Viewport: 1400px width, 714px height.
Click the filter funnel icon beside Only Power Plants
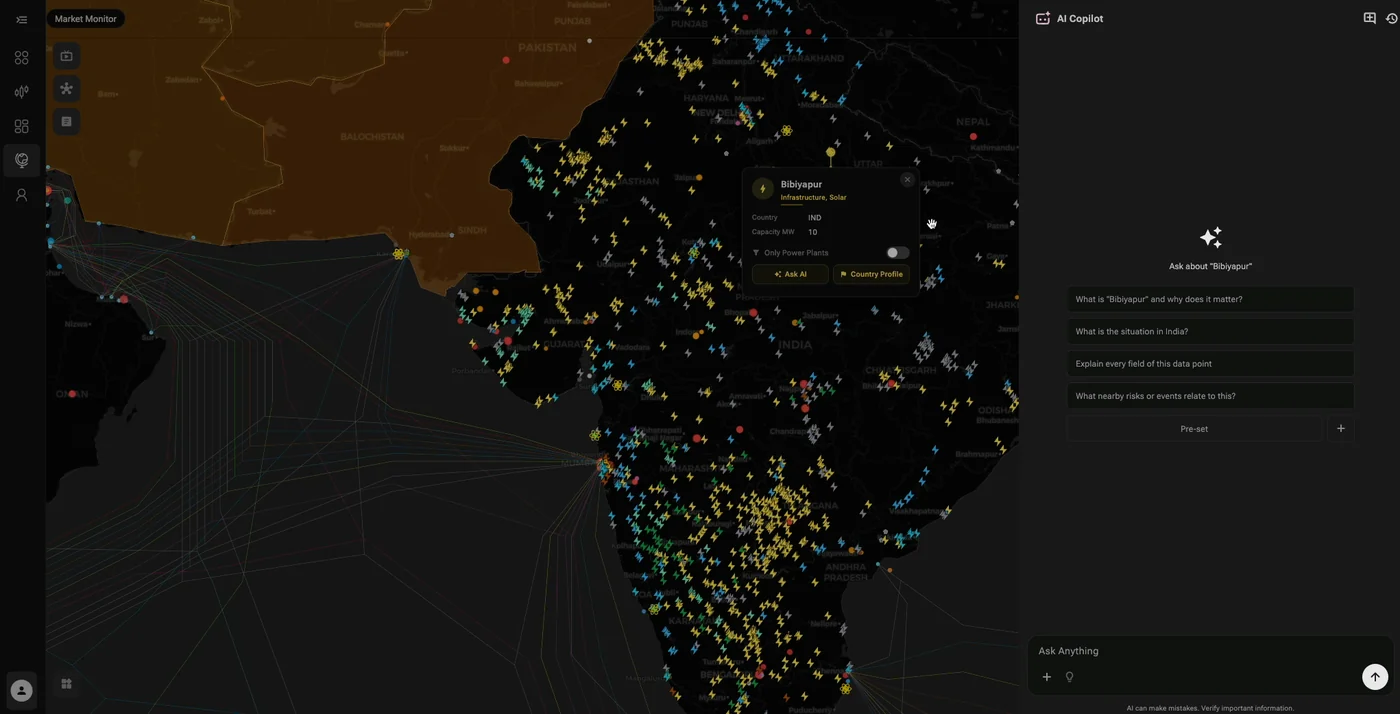(x=756, y=253)
